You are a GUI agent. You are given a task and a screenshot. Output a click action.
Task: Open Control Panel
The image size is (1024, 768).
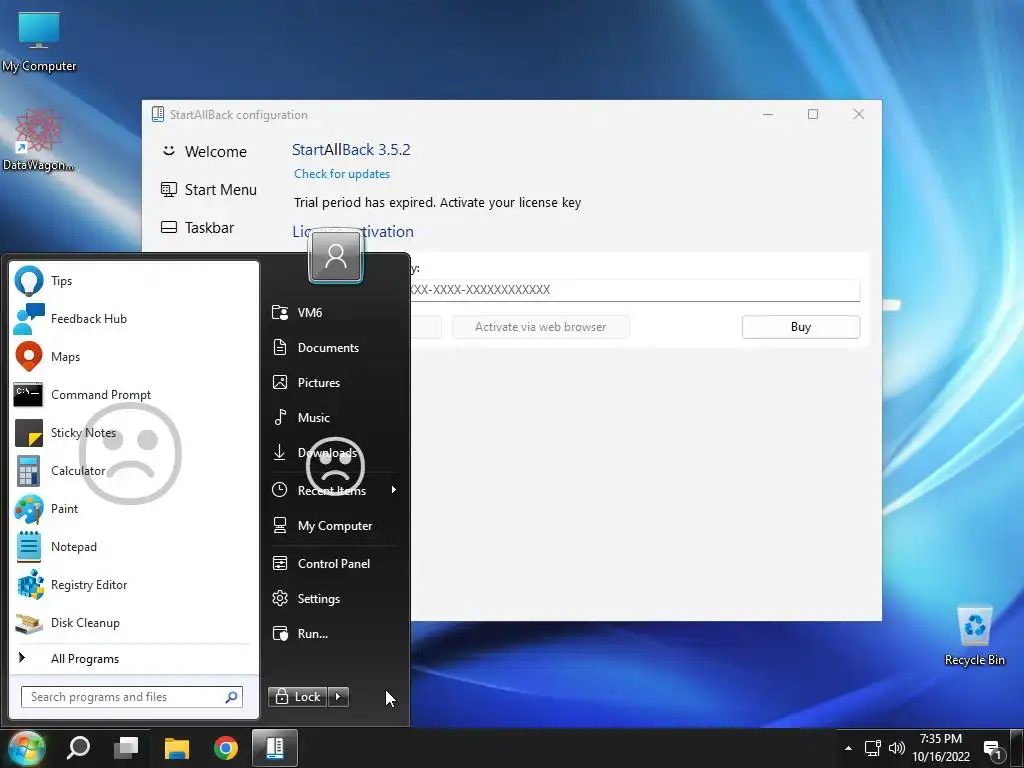(334, 564)
